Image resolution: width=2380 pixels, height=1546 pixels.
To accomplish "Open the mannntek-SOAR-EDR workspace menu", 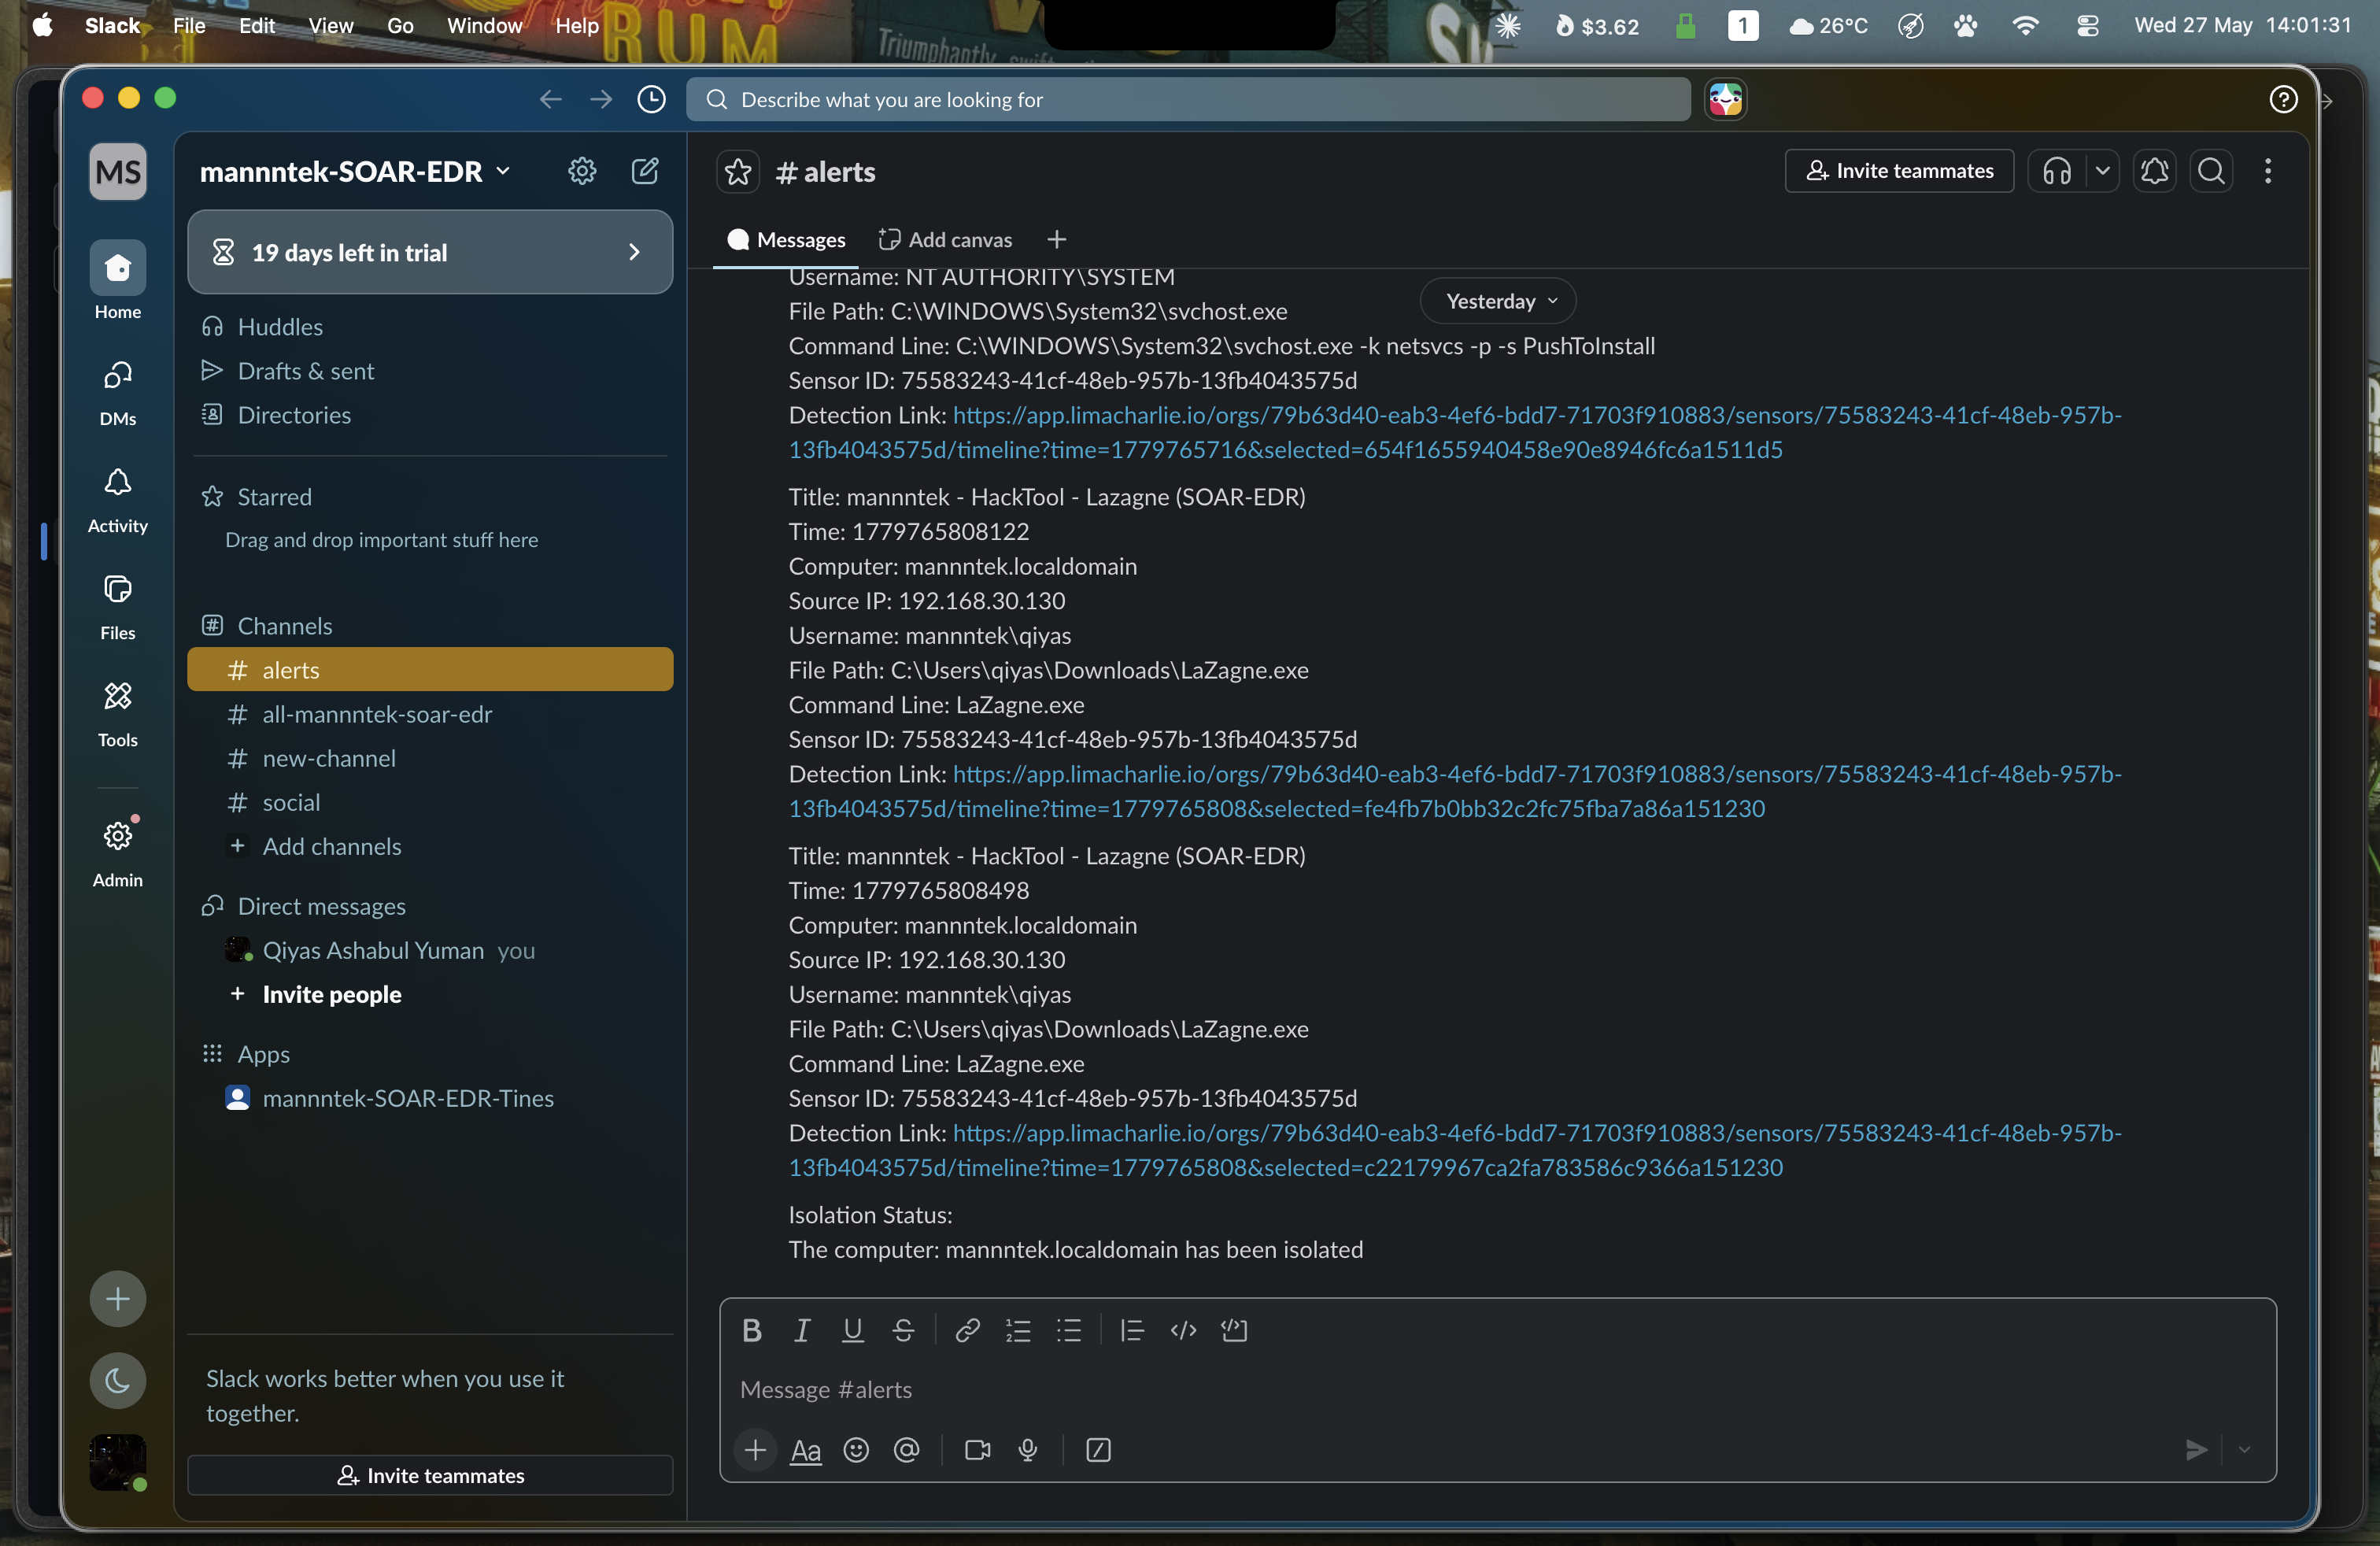I will tap(355, 172).
